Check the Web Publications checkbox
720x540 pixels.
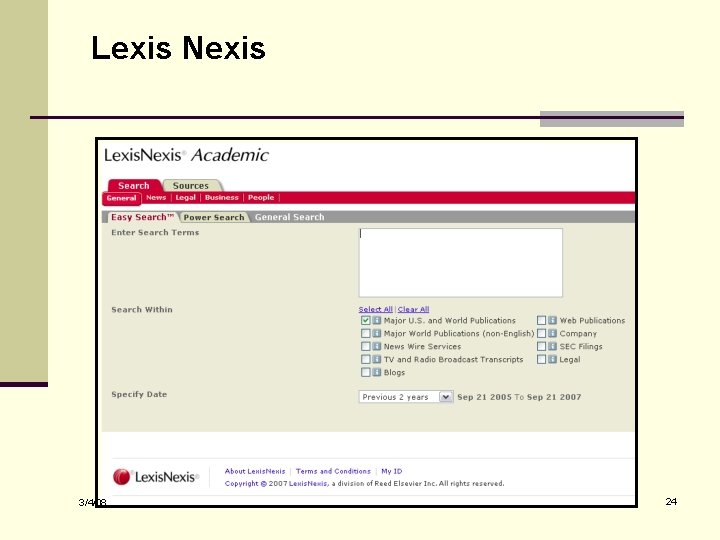tap(541, 321)
